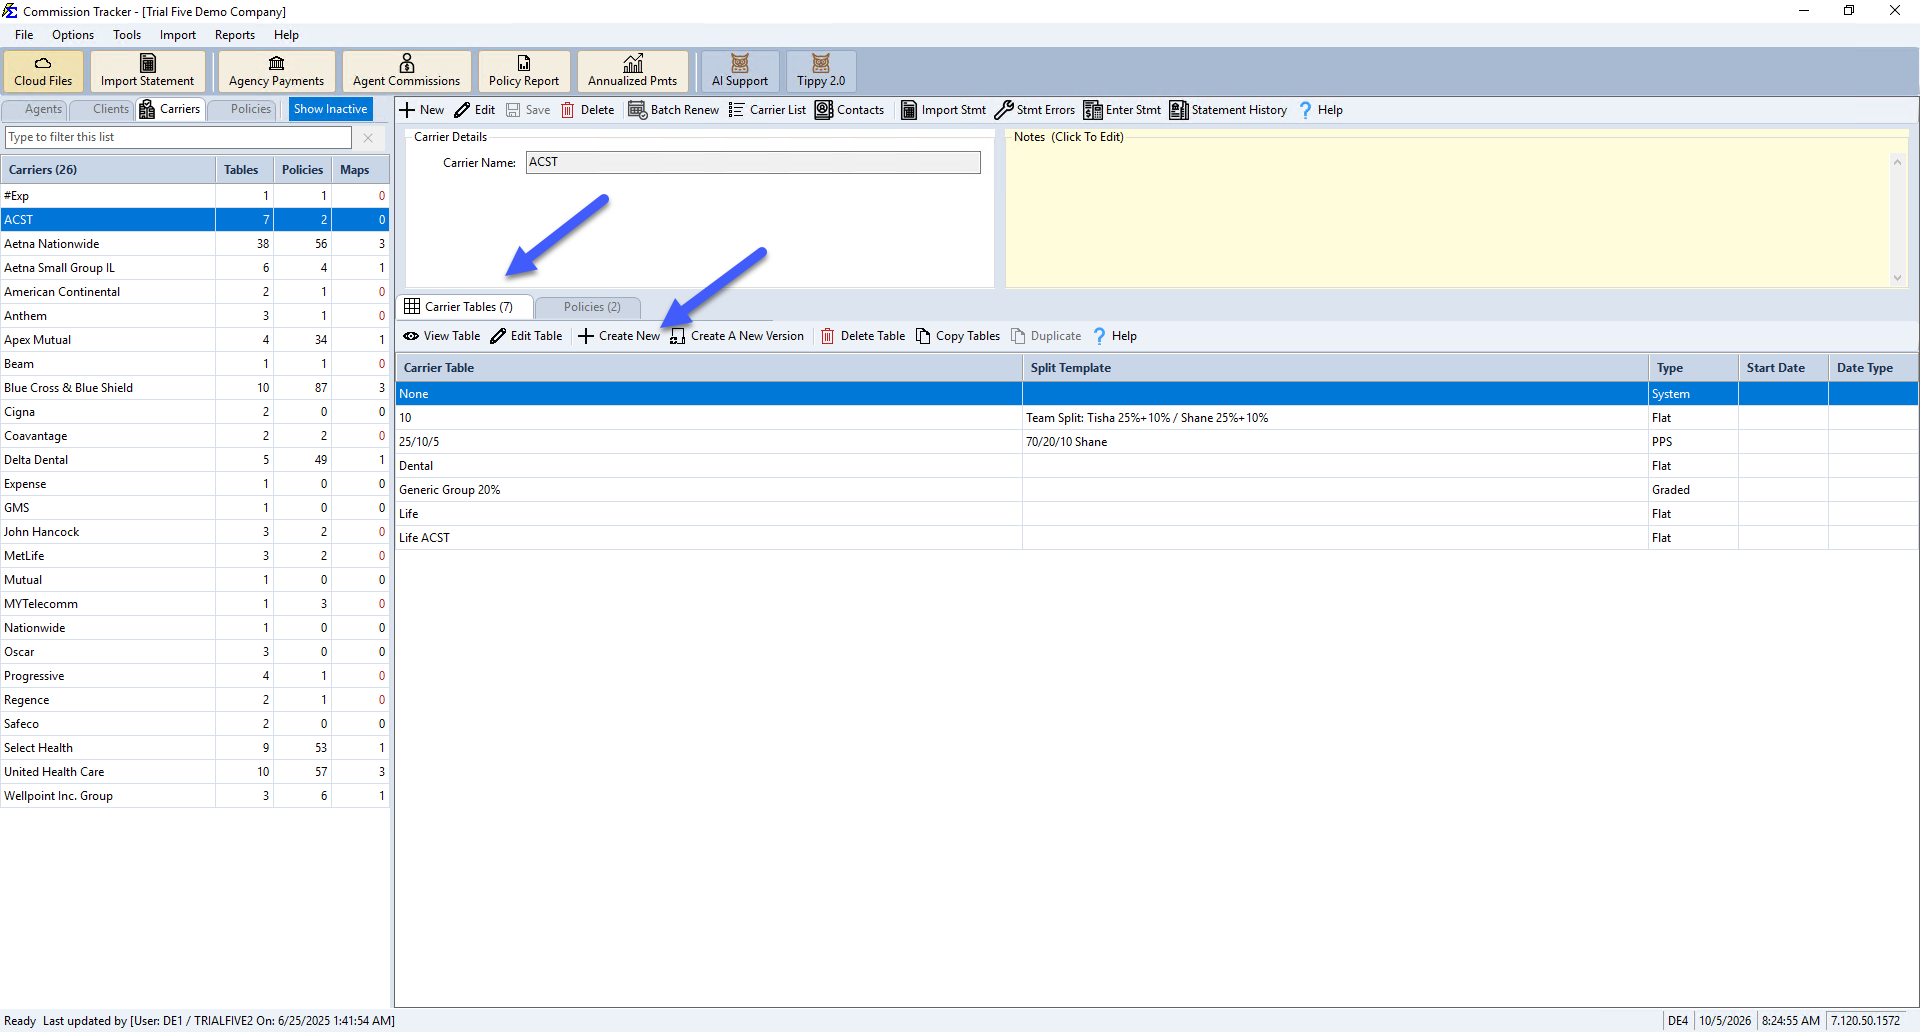
Task: Click View Table eye icon
Action: point(441,336)
